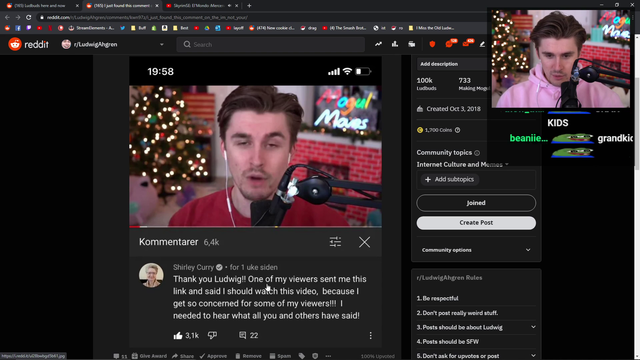
Task: Mute the audio icon on the Skyrim tab
Action: tap(229, 6)
